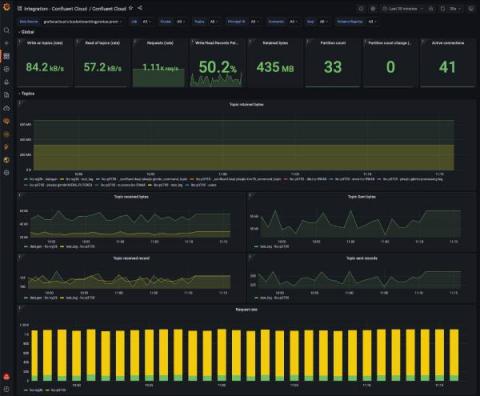Click first legend entry under Request rate chart
This screenshot has height=396, width=480.
tap(33, 390)
